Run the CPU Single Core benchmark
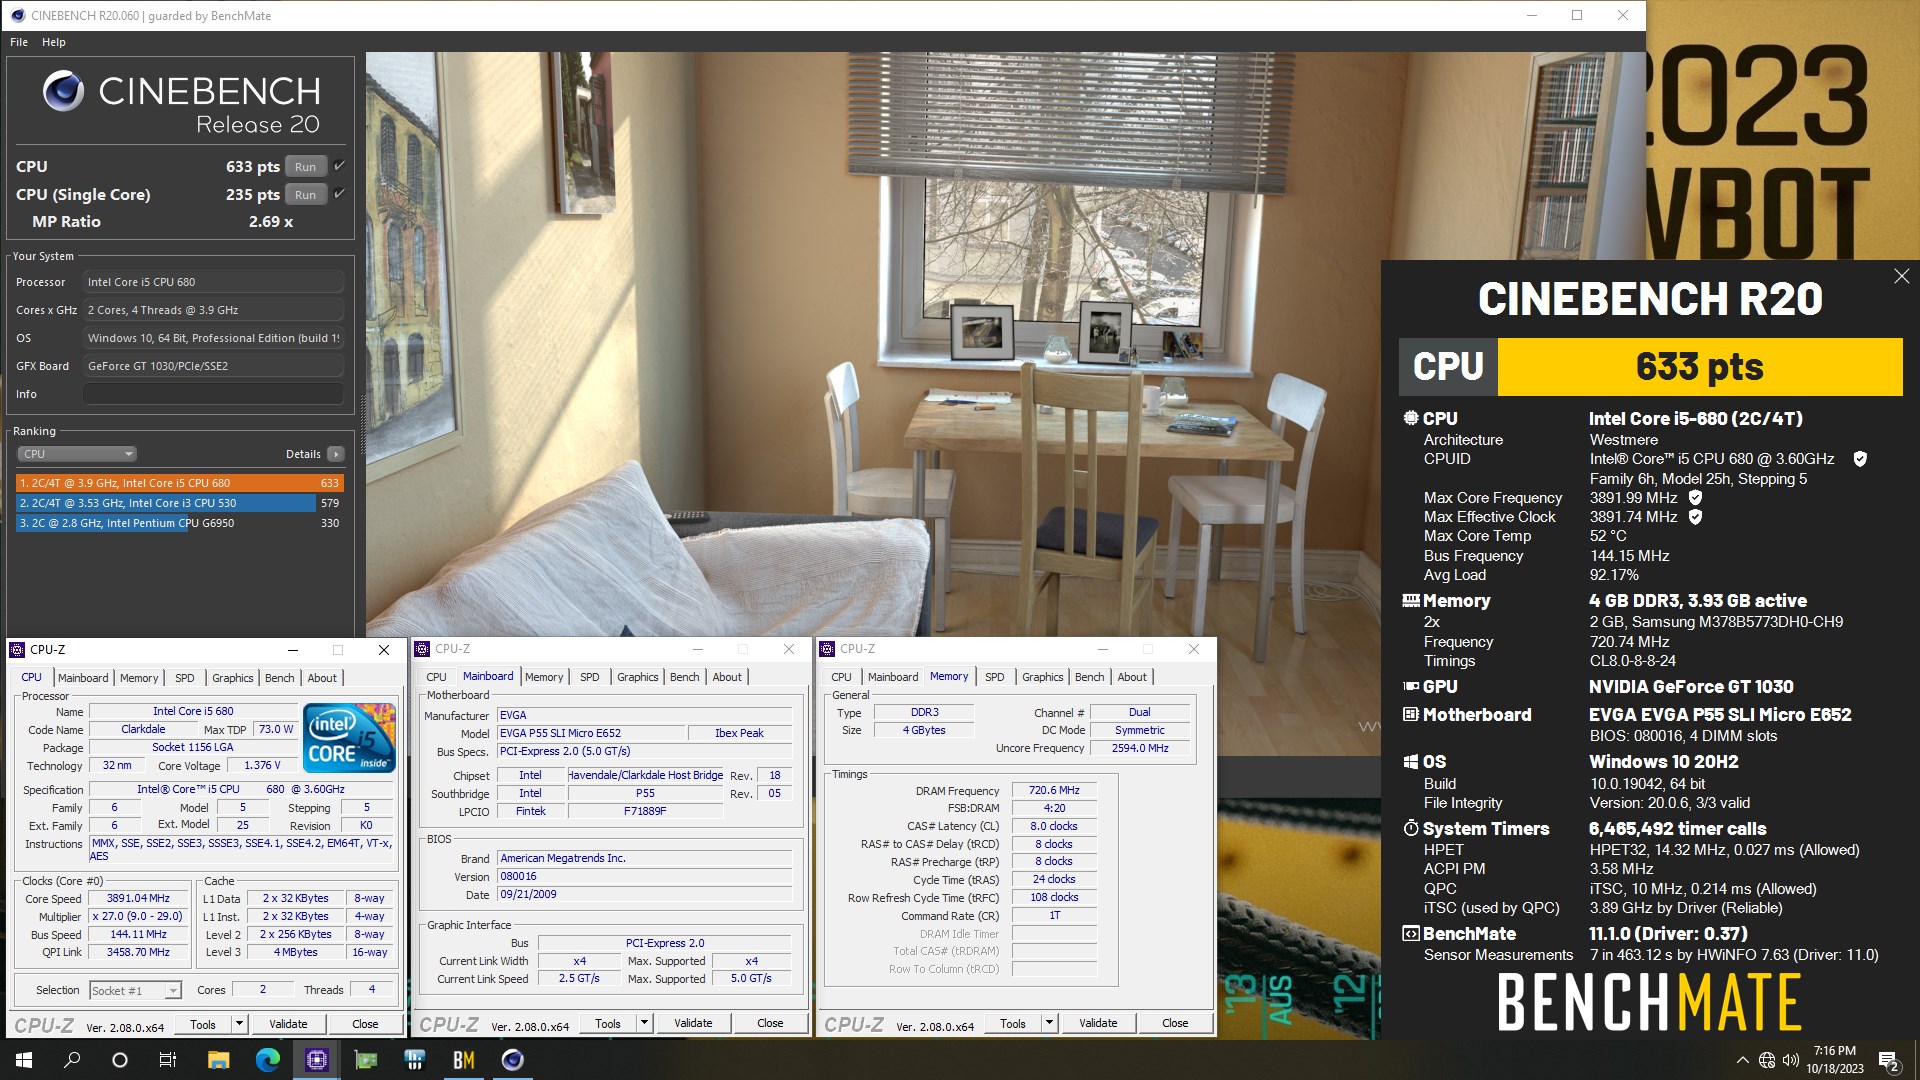1920x1080 pixels. (x=306, y=195)
